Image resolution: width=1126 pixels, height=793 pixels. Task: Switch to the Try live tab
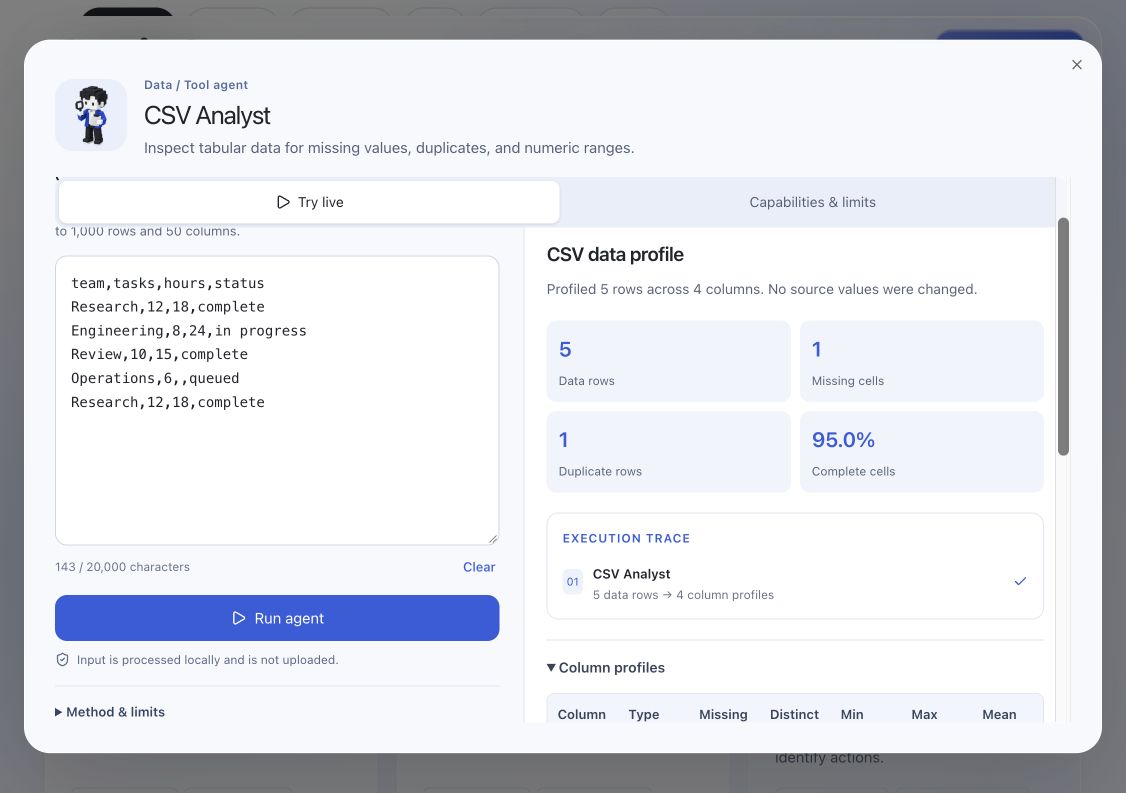click(x=309, y=202)
